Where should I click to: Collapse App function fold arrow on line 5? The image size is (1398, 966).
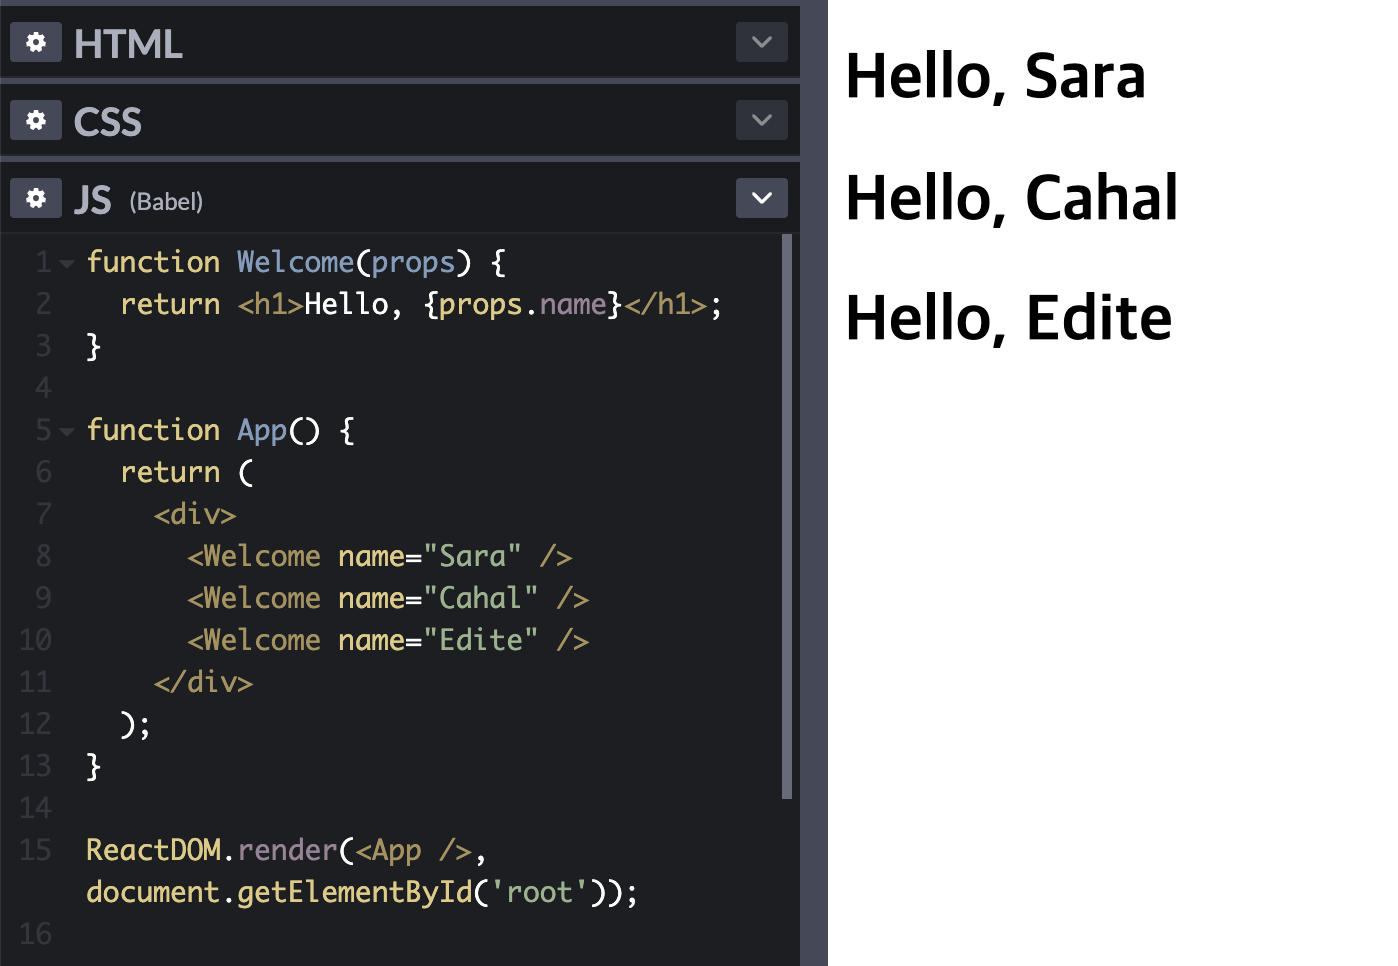point(67,432)
